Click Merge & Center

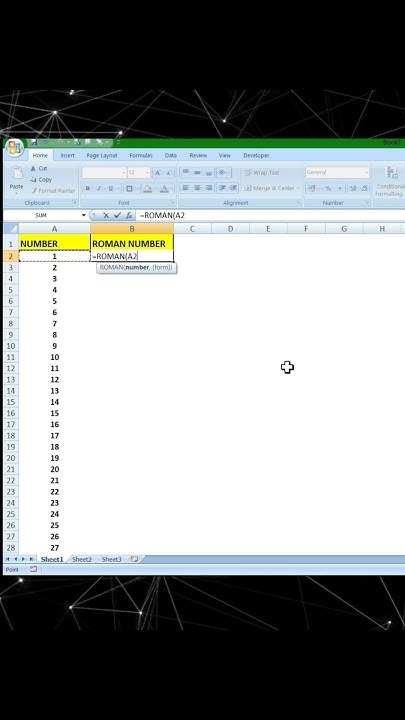269,188
